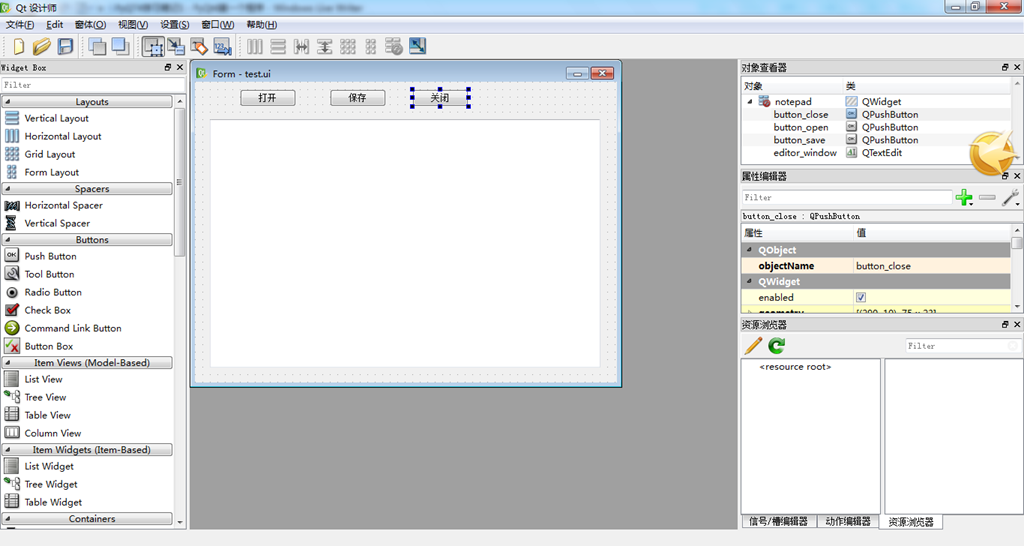The width and height of the screenshot is (1024, 546).
Task: Collapse the Layouts category header
Action: click(x=88, y=102)
